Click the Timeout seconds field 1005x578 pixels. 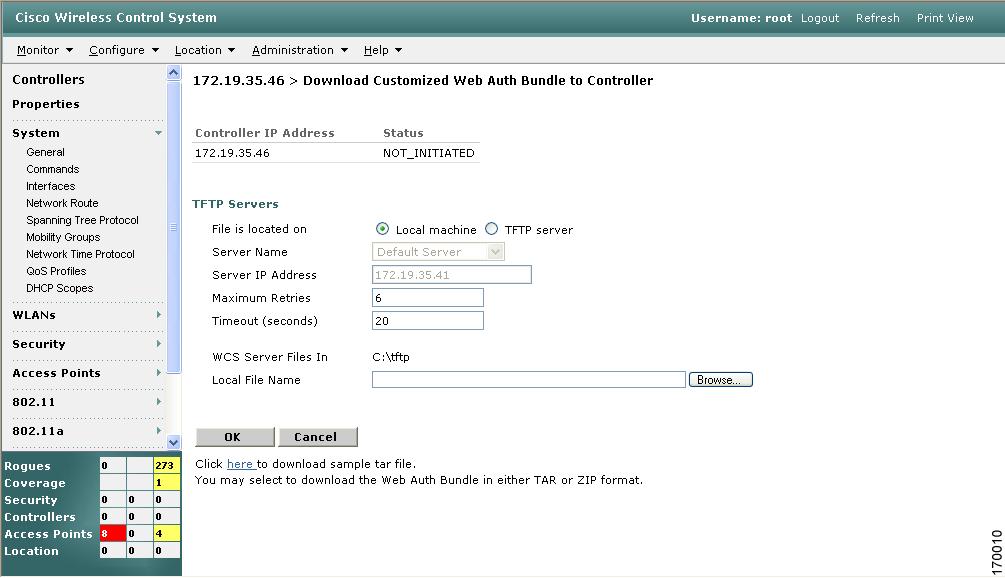tap(428, 321)
